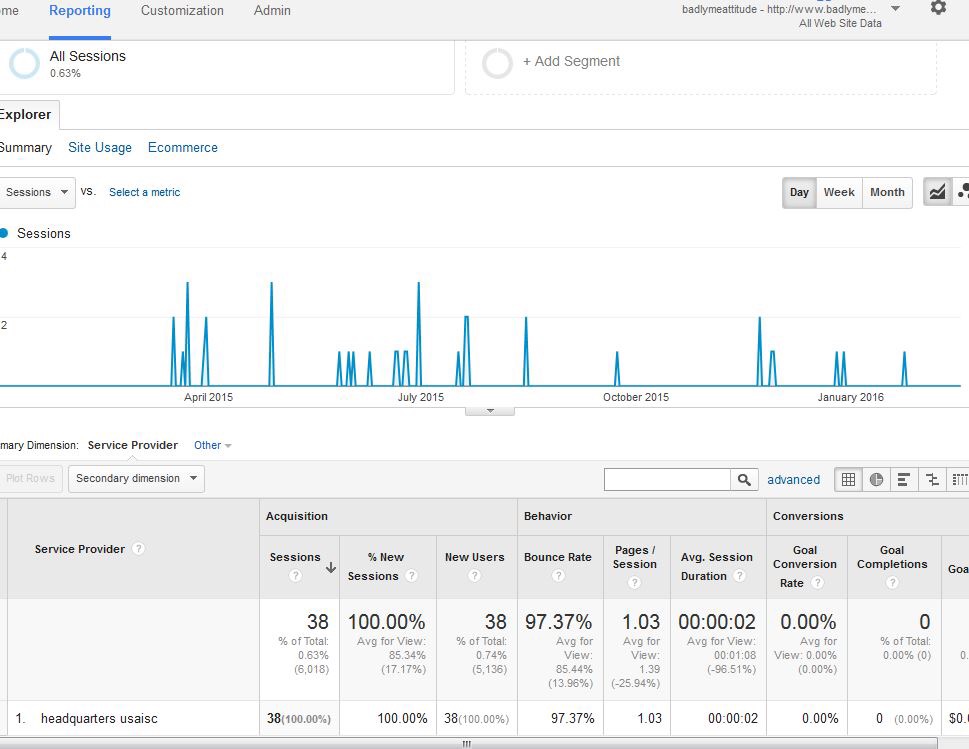Toggle graph granularity to Day
Viewport: 969px width, 749px height.
(x=799, y=192)
